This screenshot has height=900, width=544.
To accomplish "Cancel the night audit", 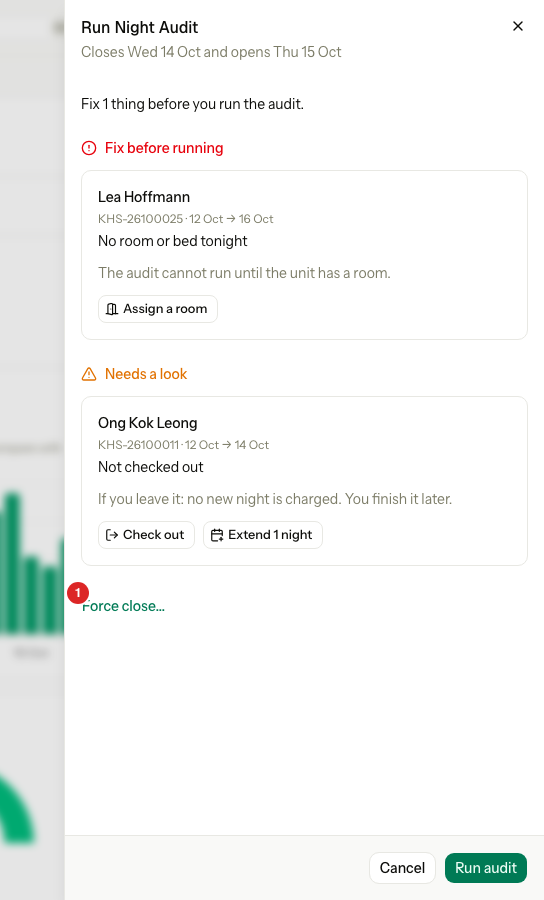I will (x=402, y=868).
